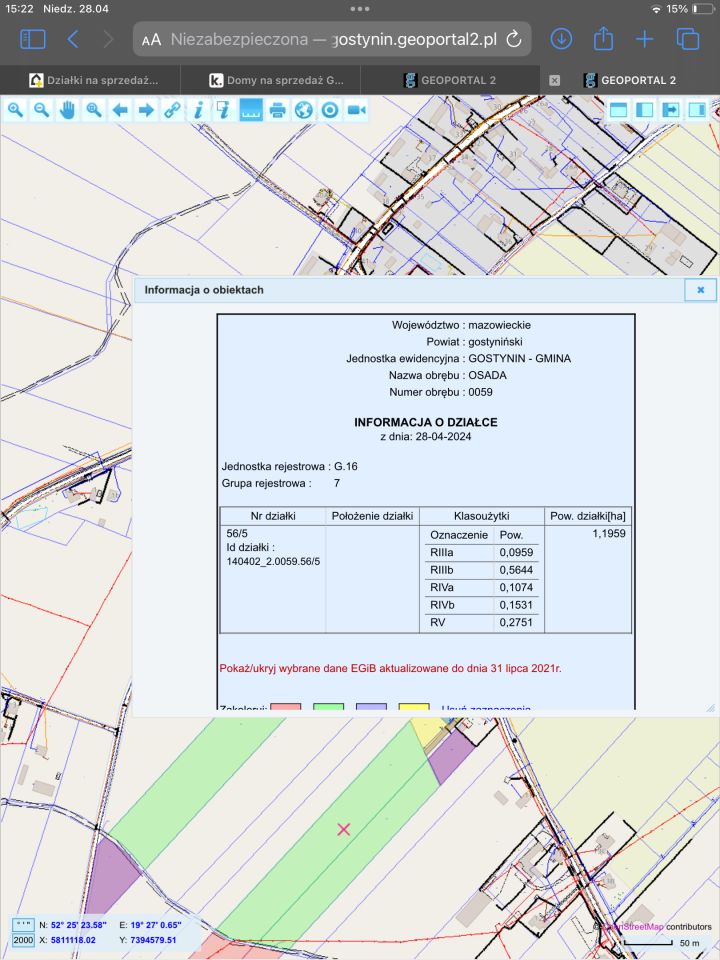The height and width of the screenshot is (960, 720).
Task: Open the globe map layers icon
Action: [x=303, y=110]
